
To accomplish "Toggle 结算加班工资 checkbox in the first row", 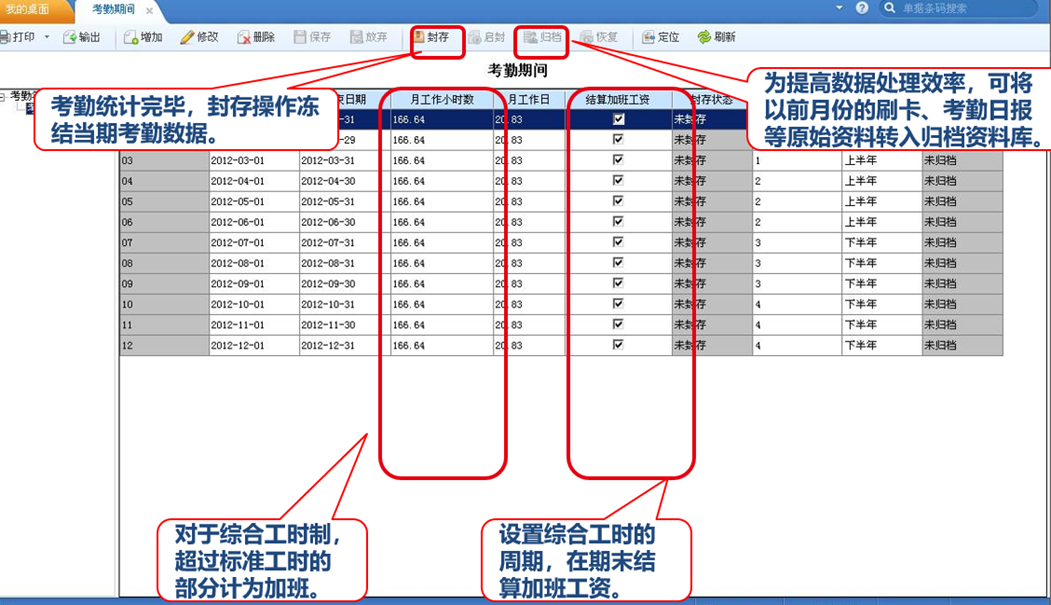I will 618,119.
